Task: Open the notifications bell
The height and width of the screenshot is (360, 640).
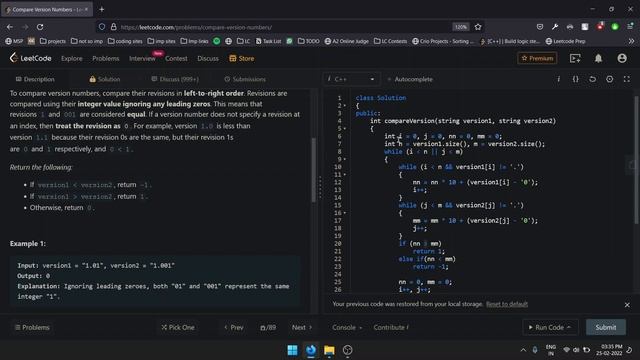Action: [598, 58]
